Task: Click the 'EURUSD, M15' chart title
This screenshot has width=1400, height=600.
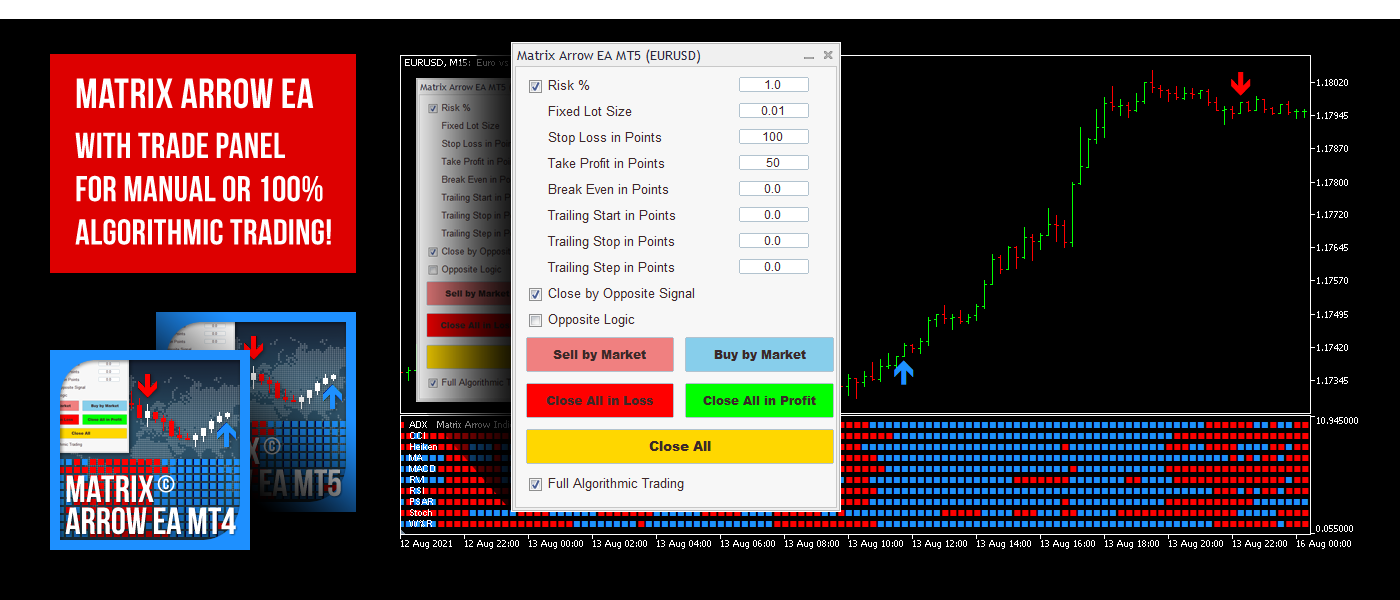Action: coord(438,62)
